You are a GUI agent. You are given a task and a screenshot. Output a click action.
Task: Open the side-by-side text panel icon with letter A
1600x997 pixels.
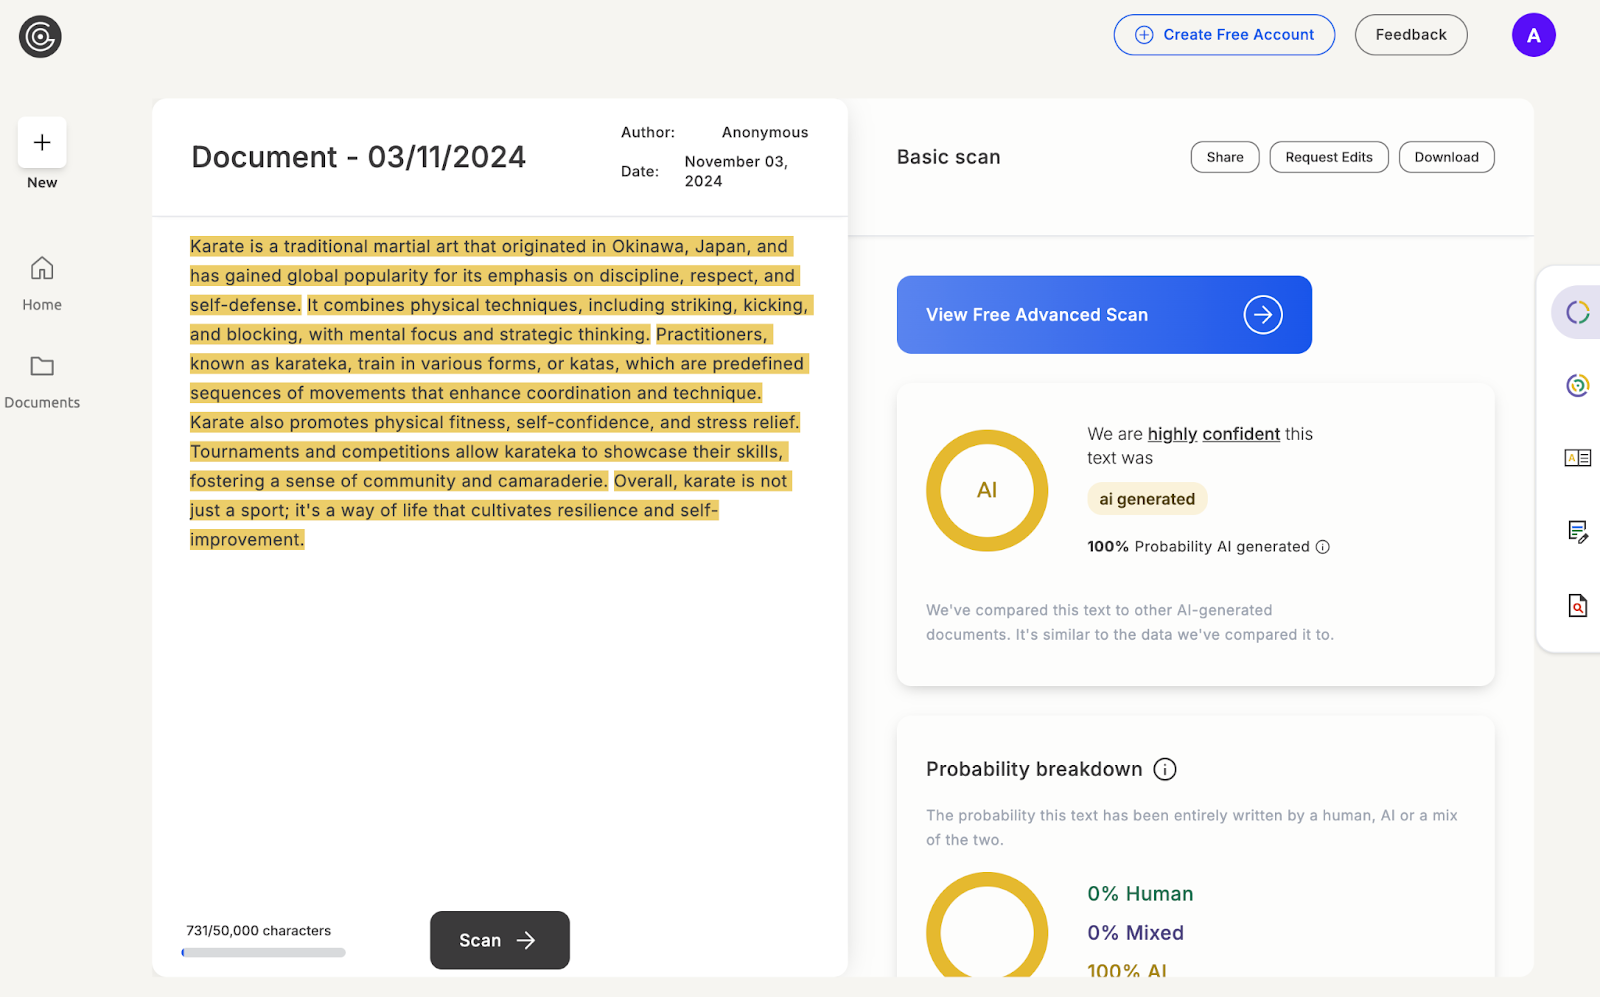1577,458
